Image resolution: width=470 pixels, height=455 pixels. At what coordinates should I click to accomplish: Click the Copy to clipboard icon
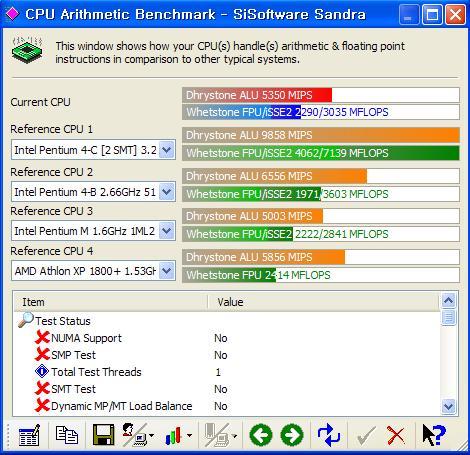(67, 435)
